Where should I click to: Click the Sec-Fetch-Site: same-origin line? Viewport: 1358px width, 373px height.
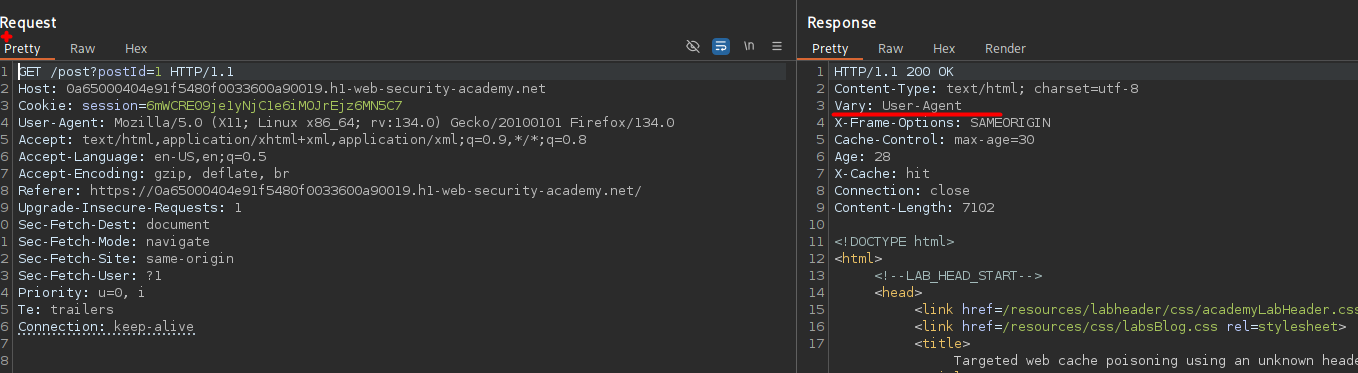pos(126,259)
